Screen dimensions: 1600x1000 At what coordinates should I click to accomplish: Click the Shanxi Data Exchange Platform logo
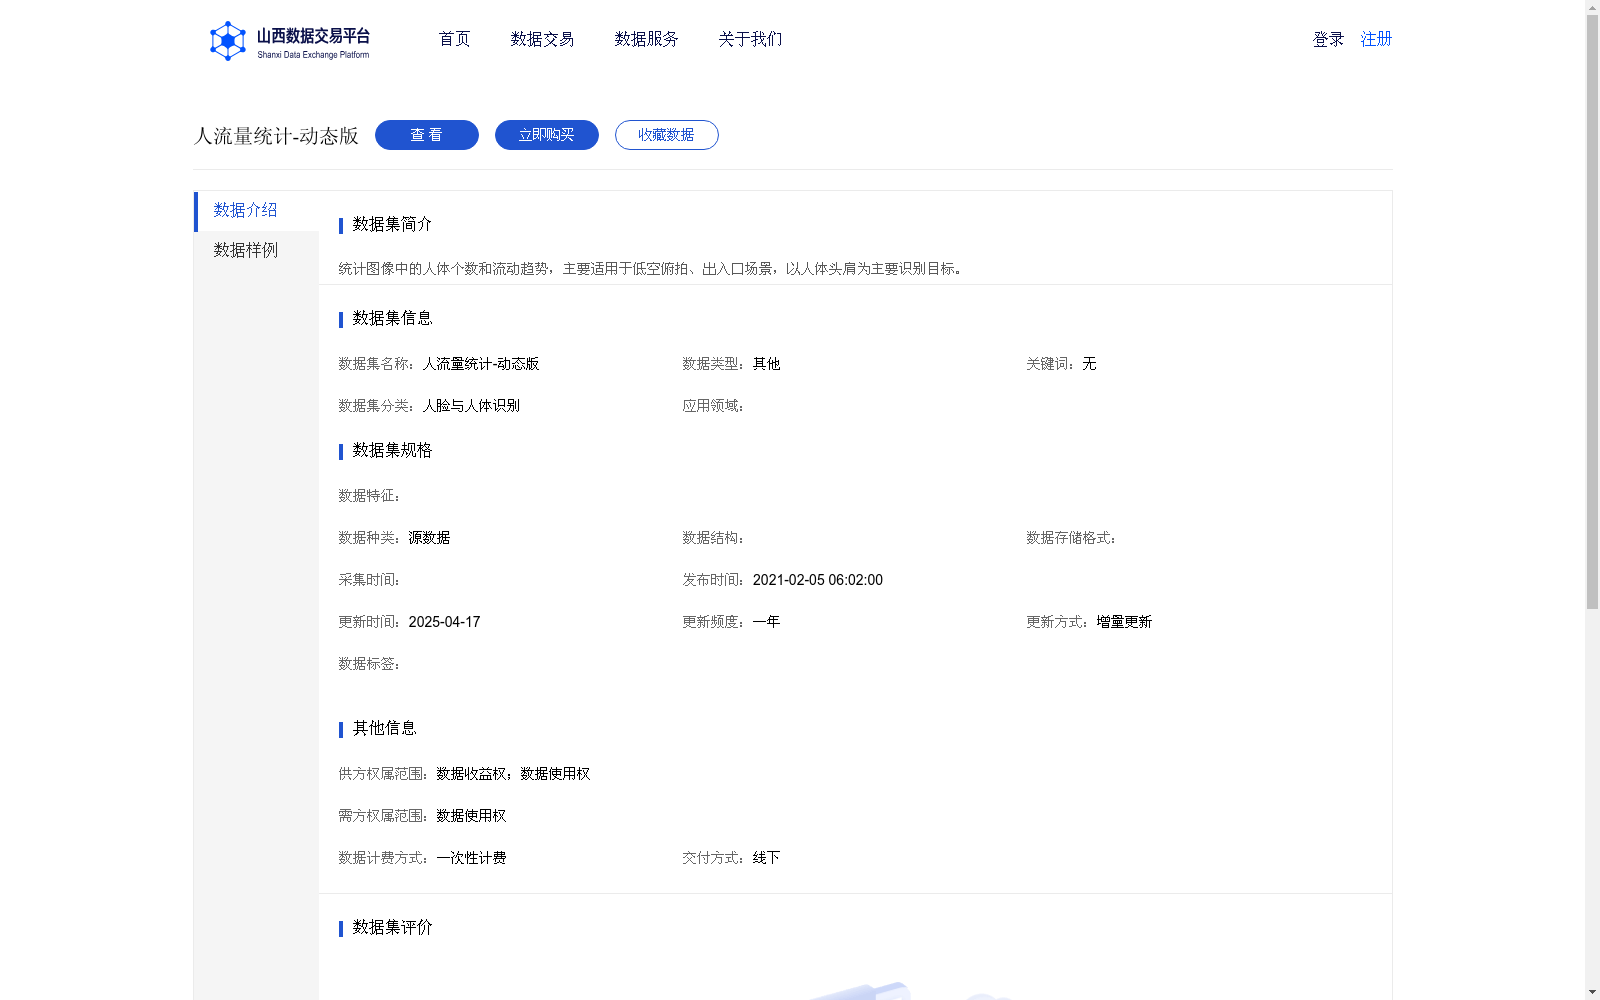point(289,41)
